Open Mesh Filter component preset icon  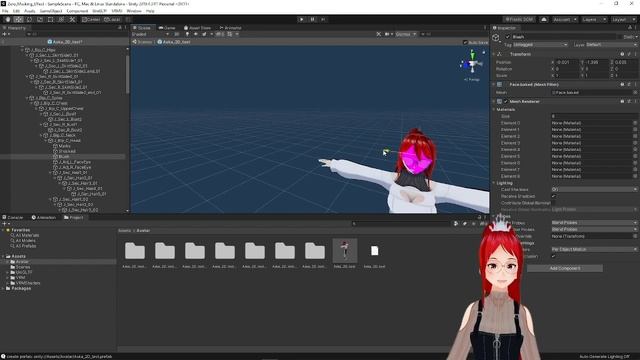(629, 84)
